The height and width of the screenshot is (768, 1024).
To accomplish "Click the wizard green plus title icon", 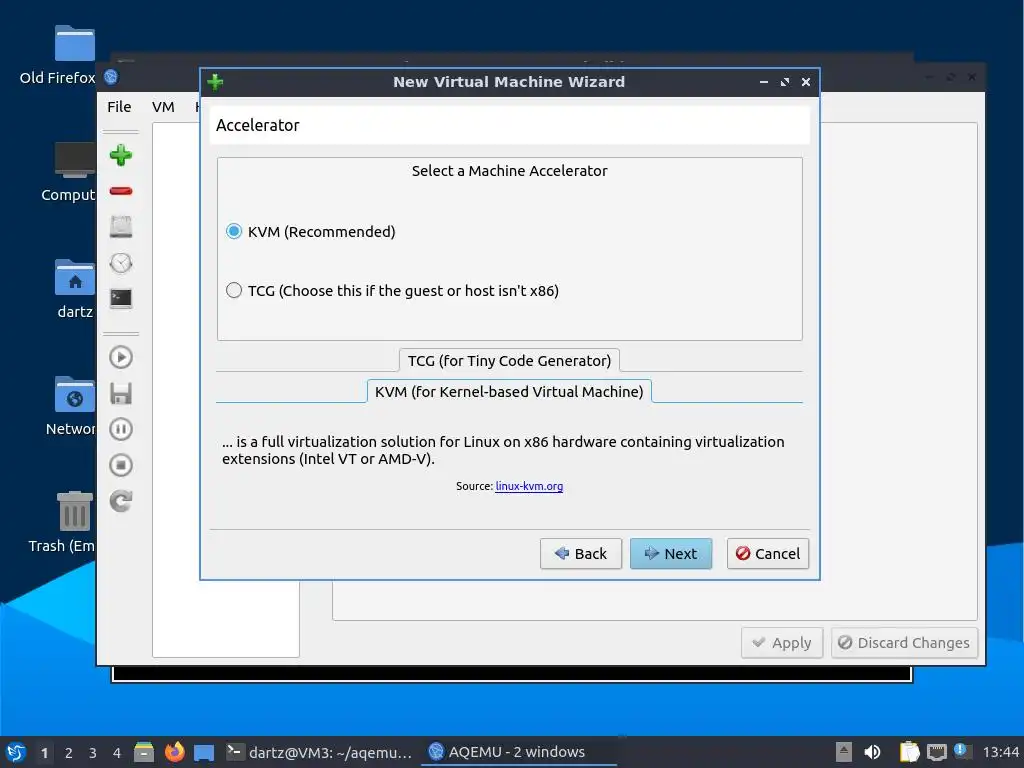I will [x=215, y=82].
